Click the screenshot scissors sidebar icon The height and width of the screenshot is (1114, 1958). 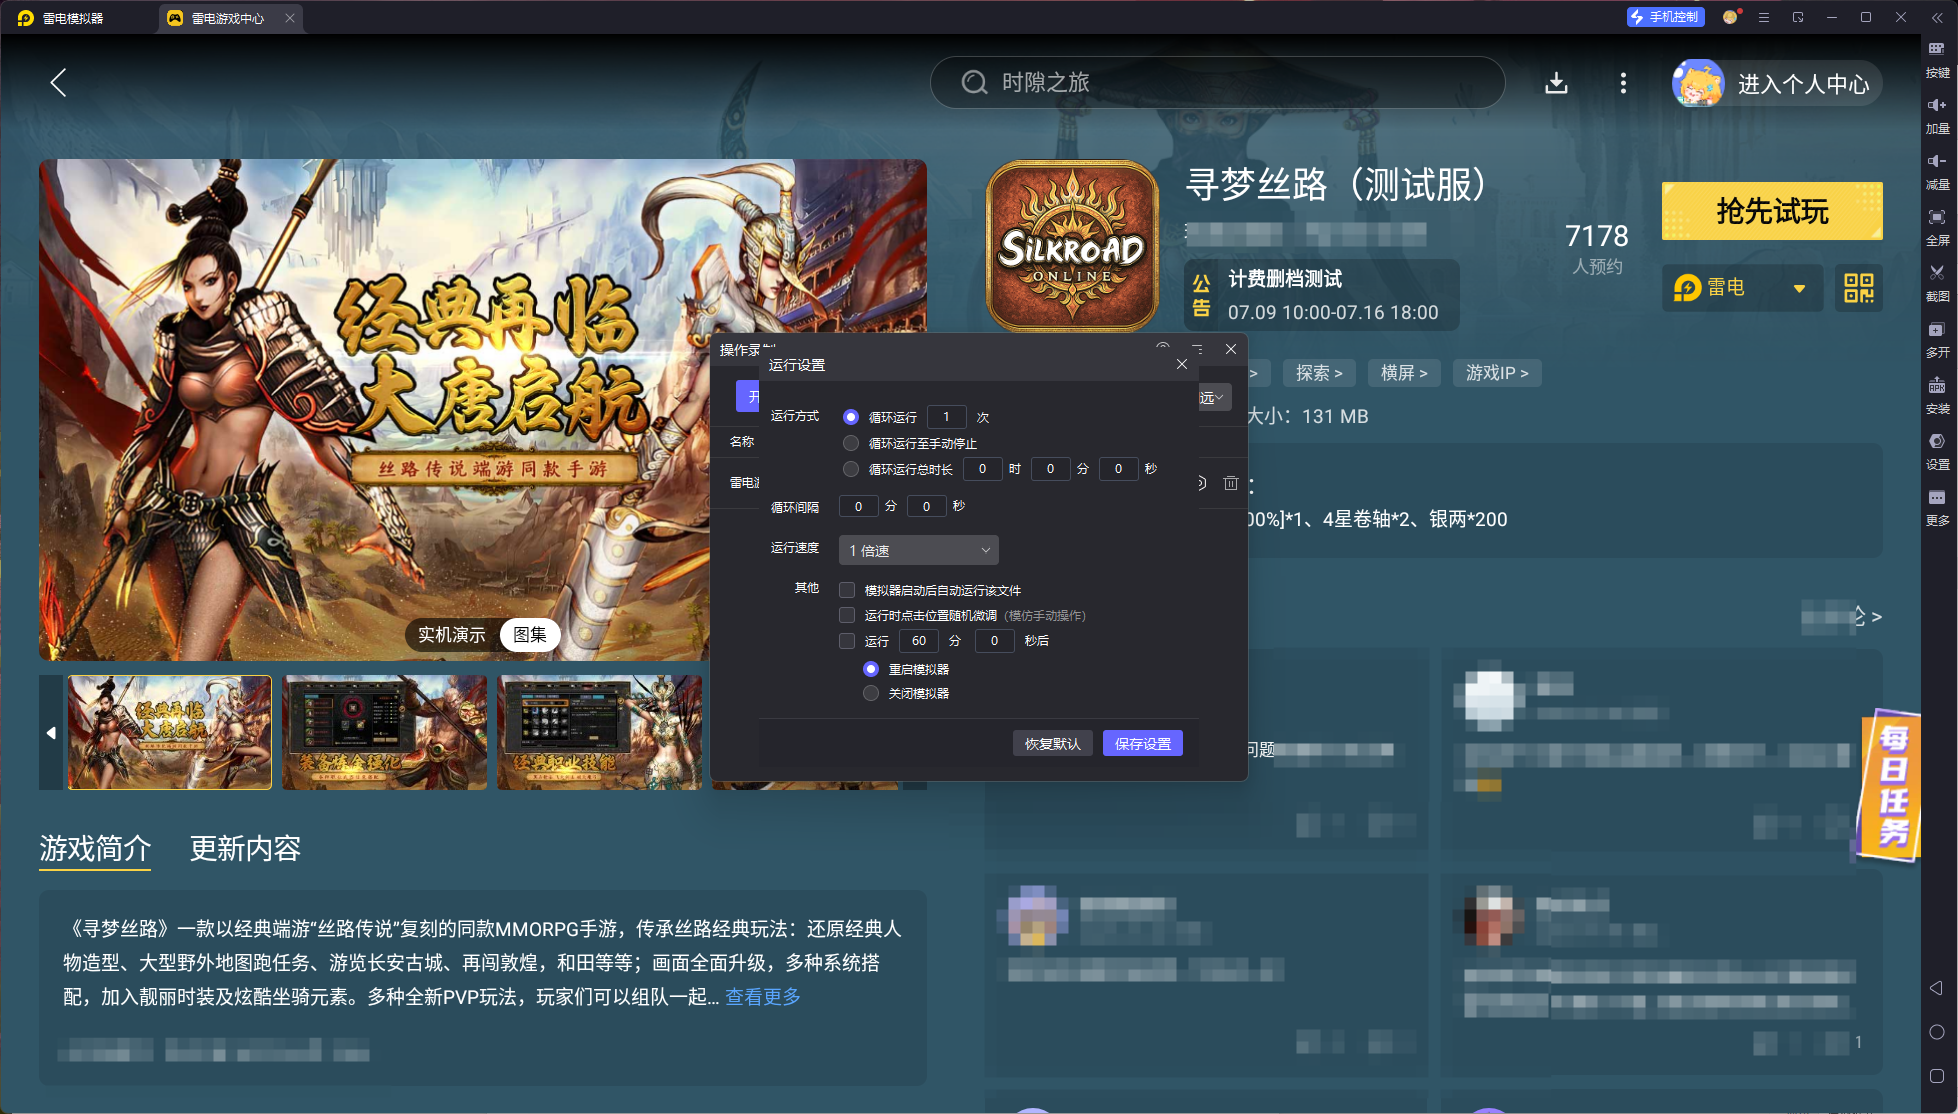pos(1936,273)
